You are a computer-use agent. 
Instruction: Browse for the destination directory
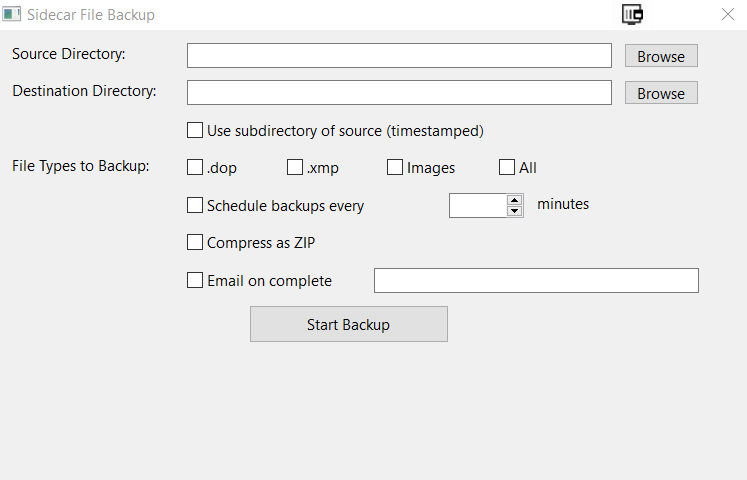[x=661, y=93]
